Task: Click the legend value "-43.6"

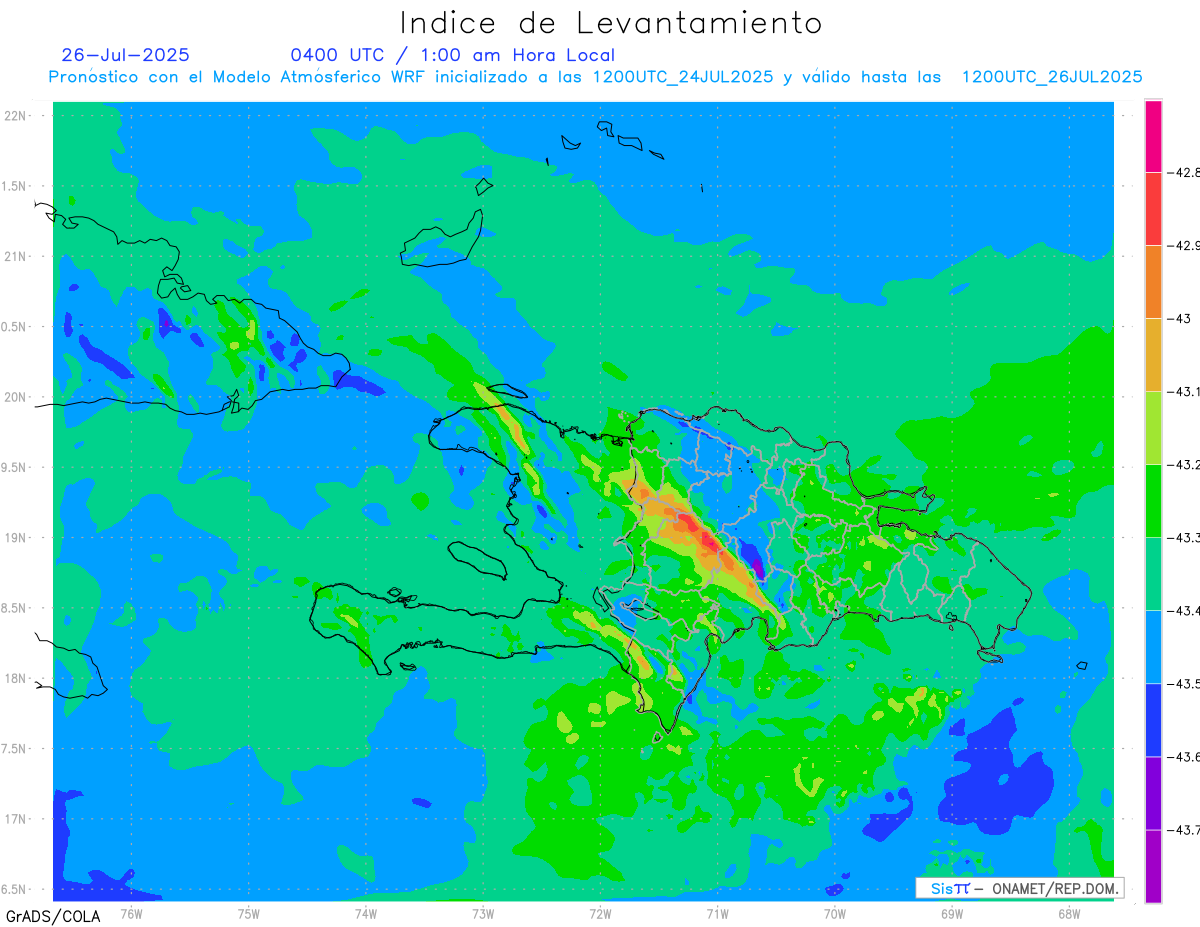Action: (x=1184, y=757)
